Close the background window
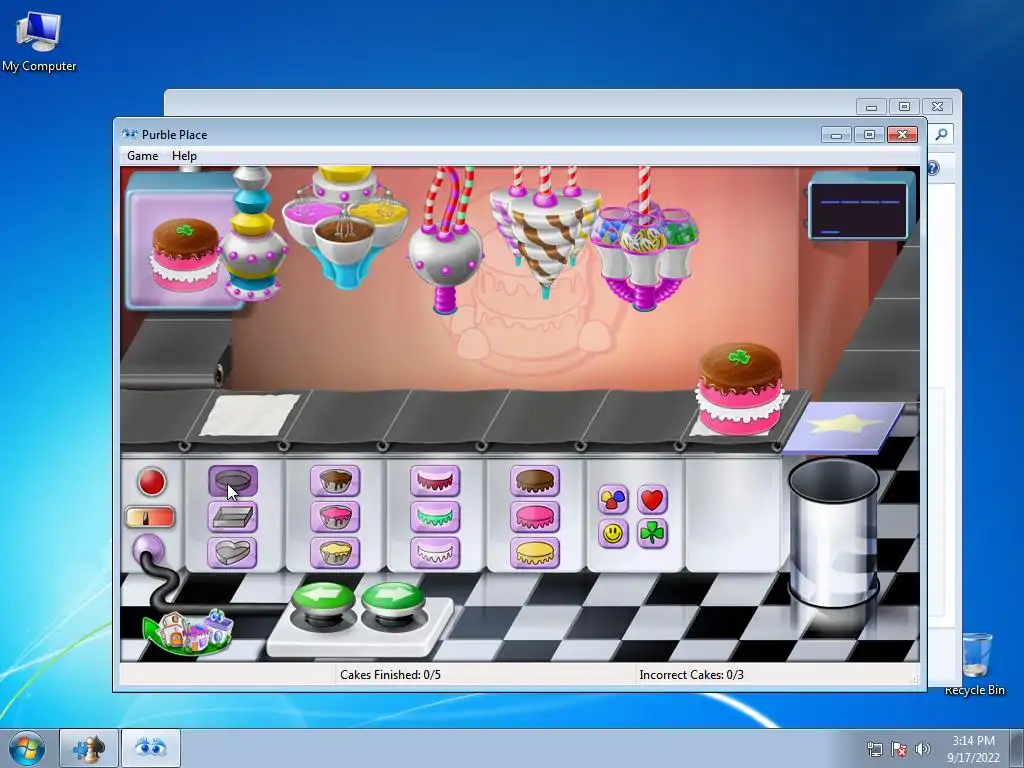Screen dimensions: 1024x768 tap(937, 106)
